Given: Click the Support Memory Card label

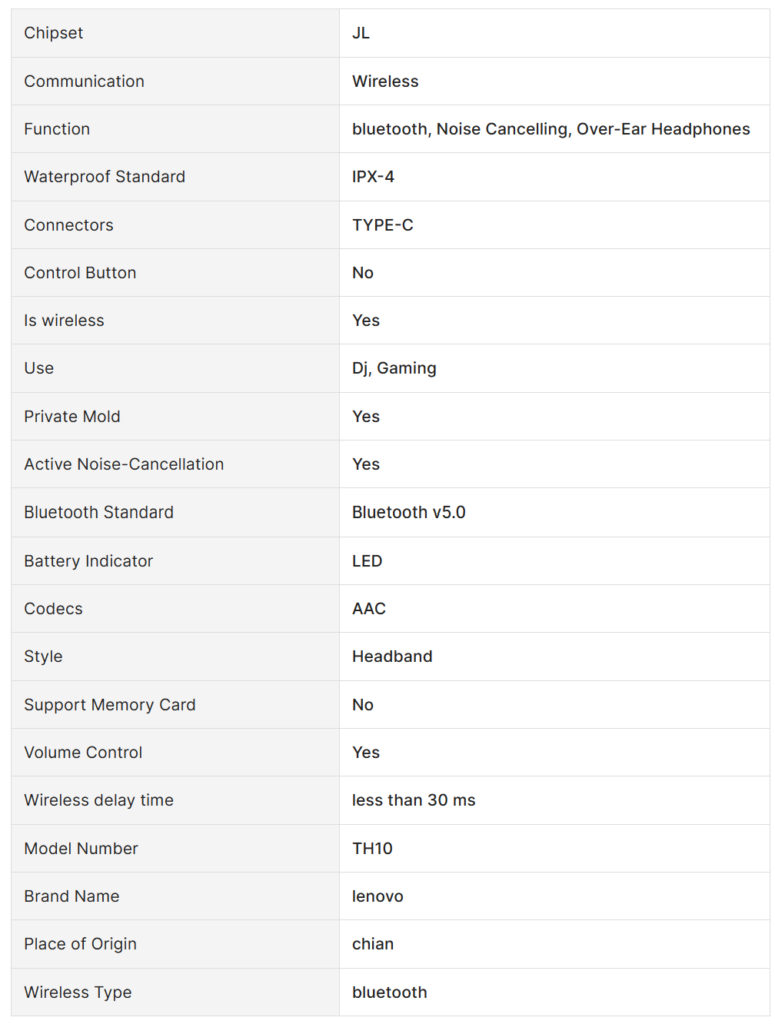Looking at the screenshot, I should pyautogui.click(x=110, y=705).
